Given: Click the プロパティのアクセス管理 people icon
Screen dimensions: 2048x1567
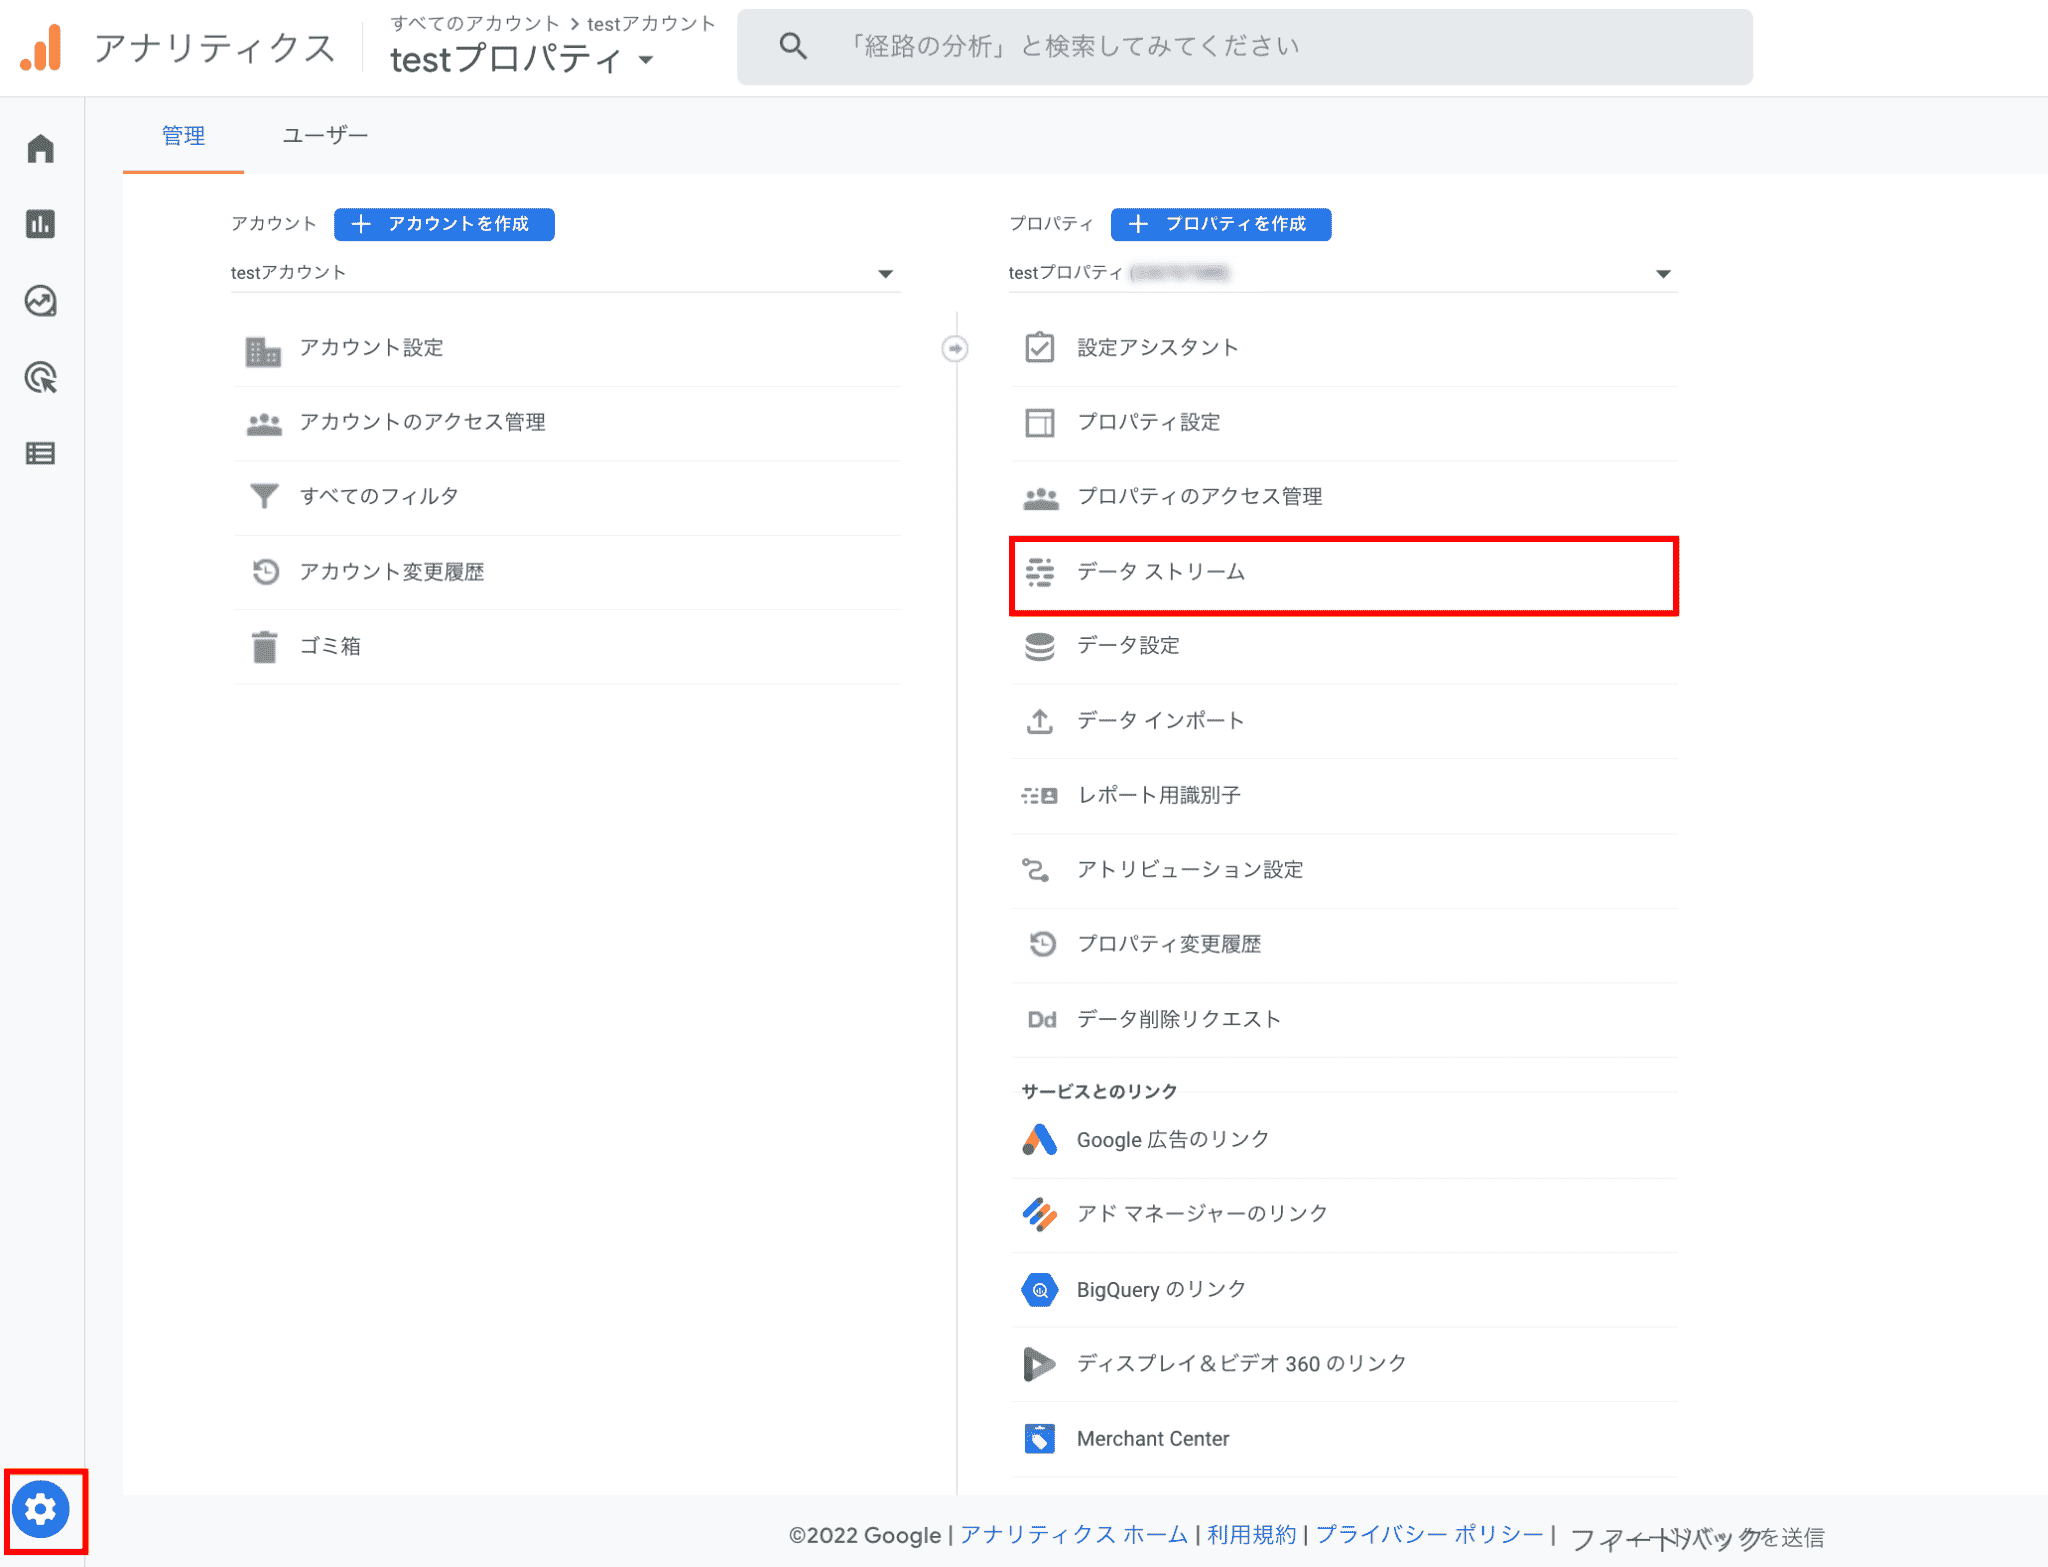Looking at the screenshot, I should point(1041,498).
